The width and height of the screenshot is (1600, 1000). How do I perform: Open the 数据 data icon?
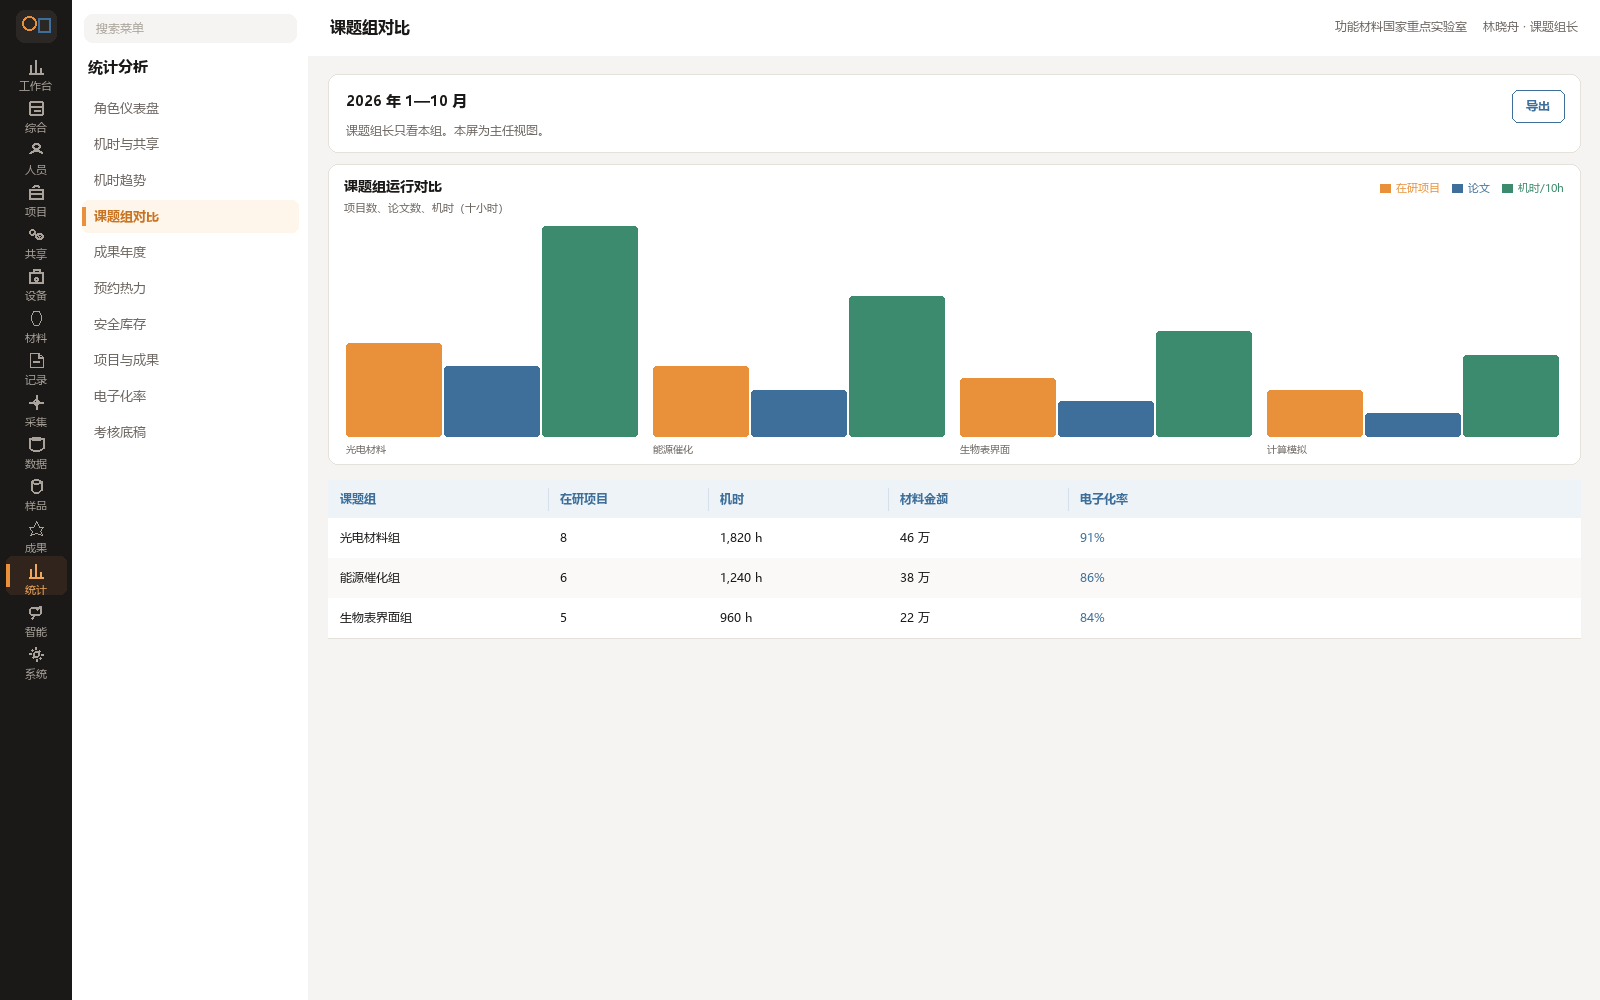pyautogui.click(x=36, y=453)
